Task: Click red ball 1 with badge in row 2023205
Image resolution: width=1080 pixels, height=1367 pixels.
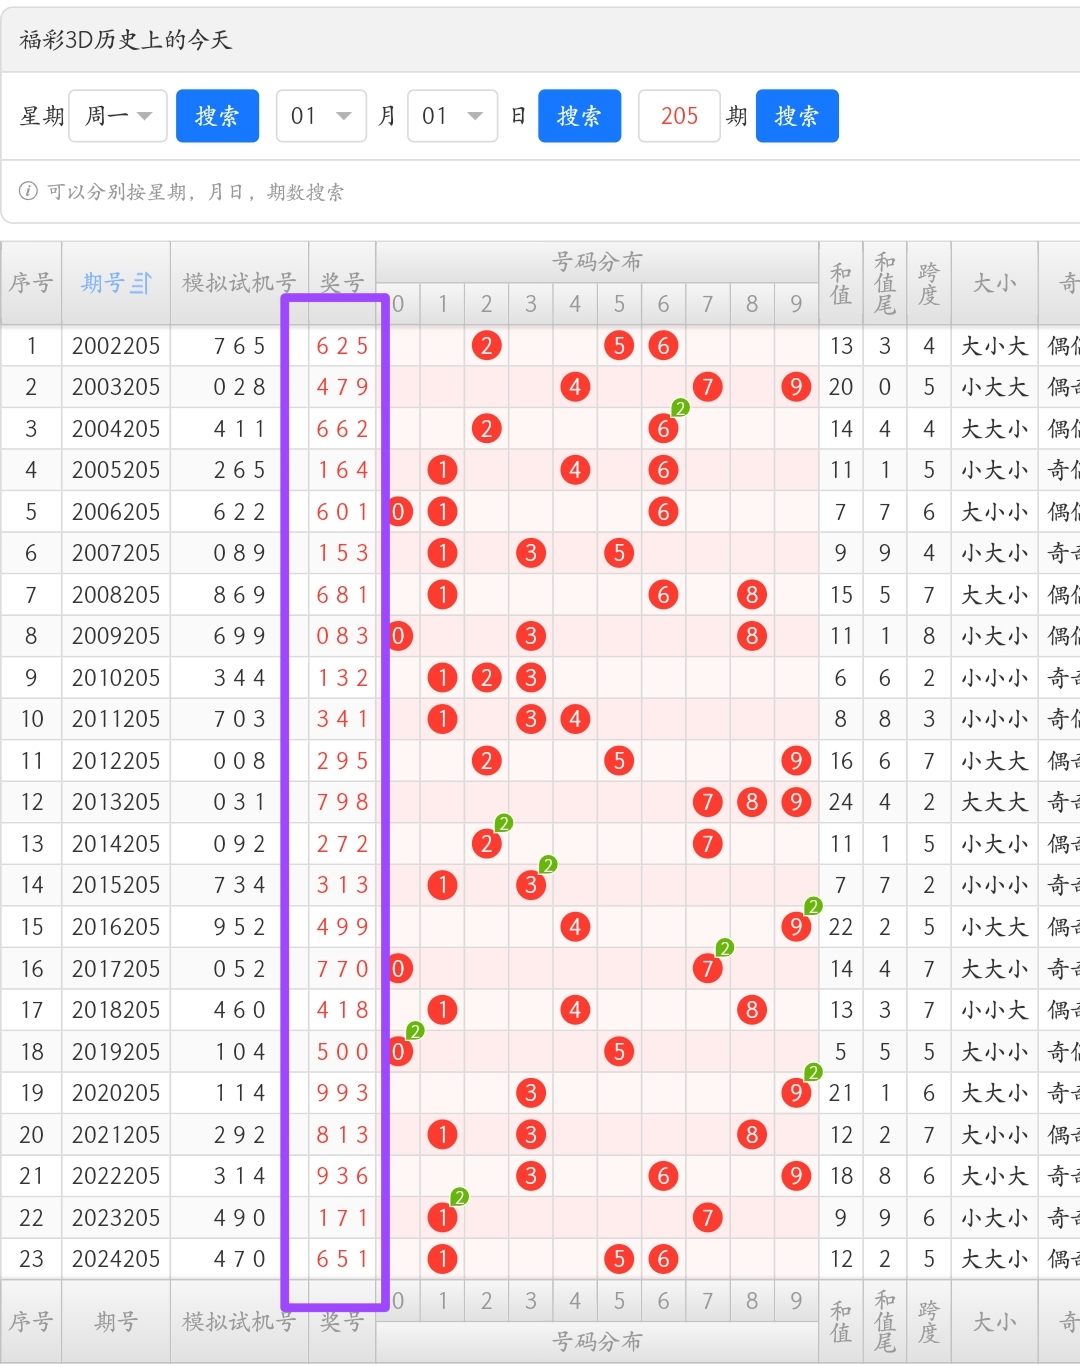Action: pos(442,1218)
